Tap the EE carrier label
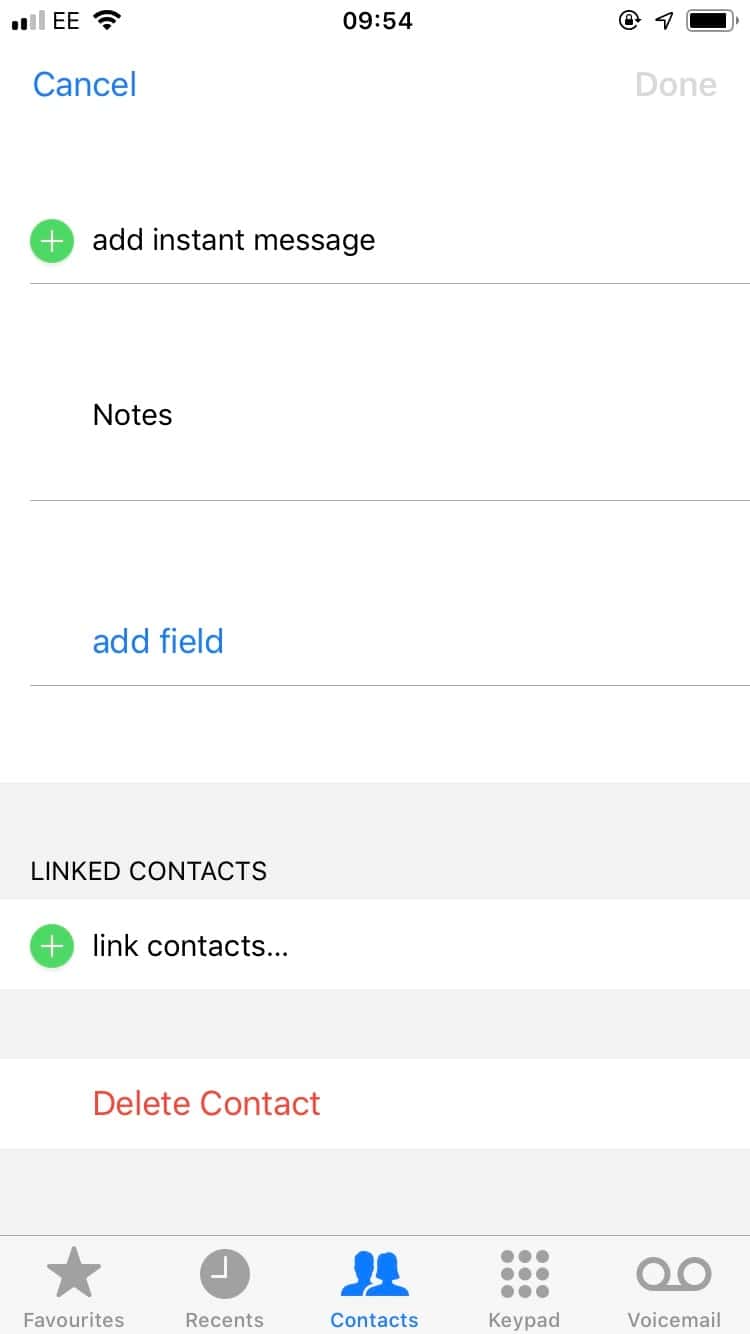750x1334 pixels. point(66,21)
